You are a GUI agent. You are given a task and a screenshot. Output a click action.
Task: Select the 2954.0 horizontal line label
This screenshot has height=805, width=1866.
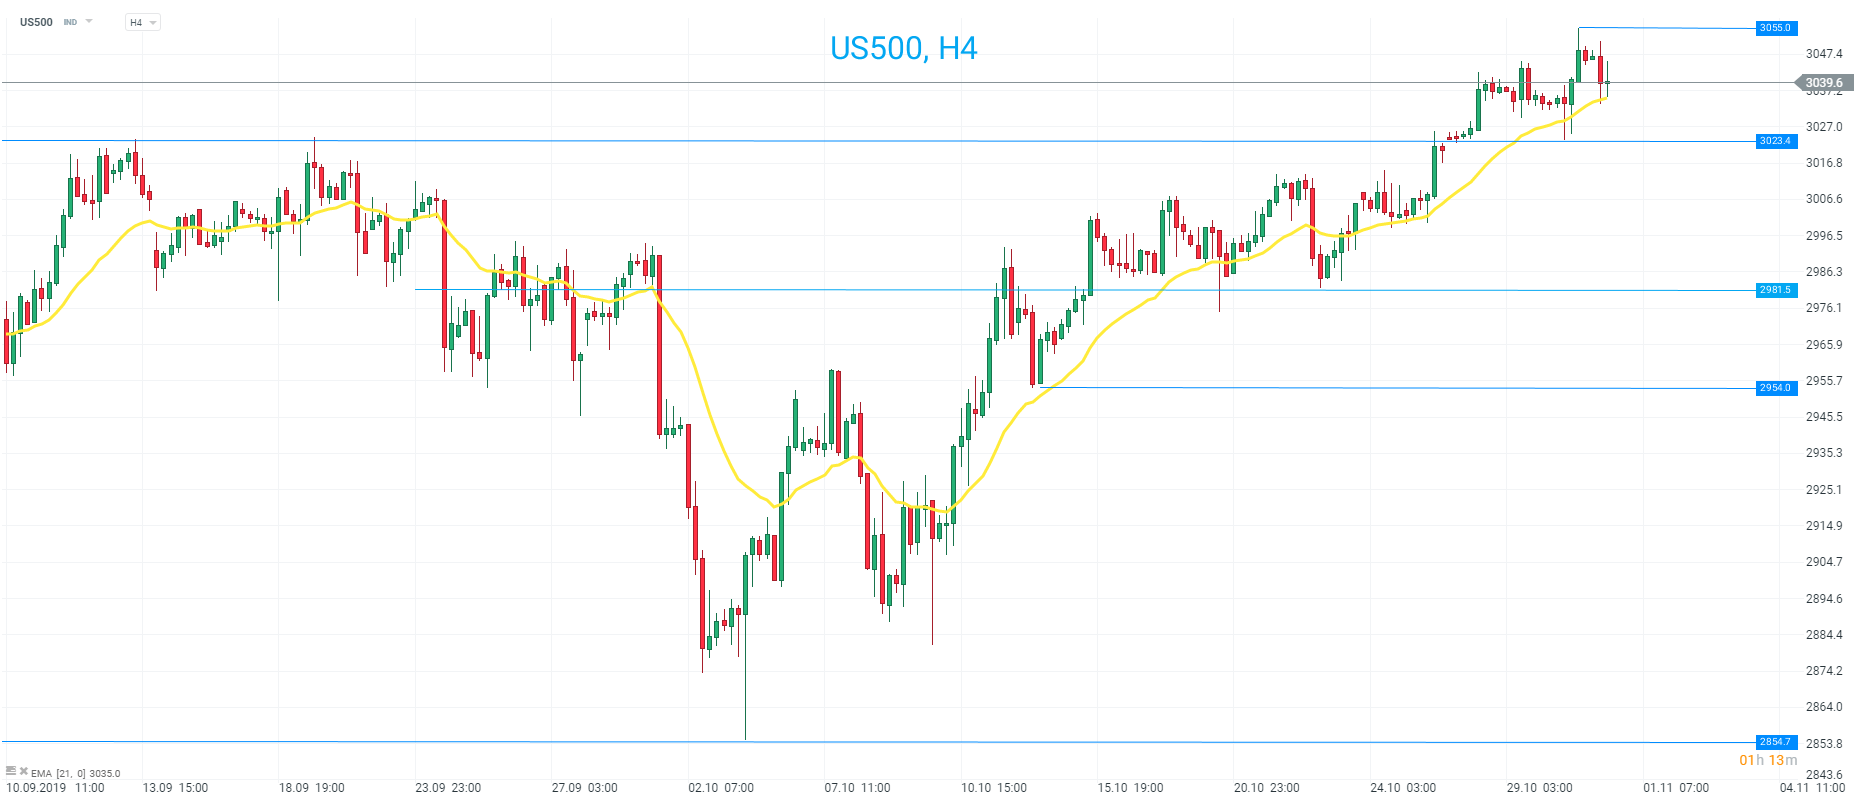1776,388
